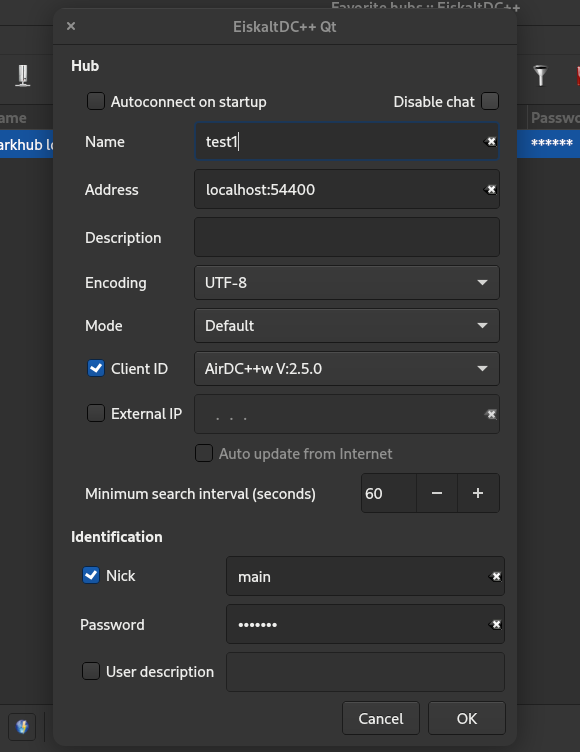Confirm hub settings with OK
Image resolution: width=580 pixels, height=752 pixels.
[x=467, y=718]
